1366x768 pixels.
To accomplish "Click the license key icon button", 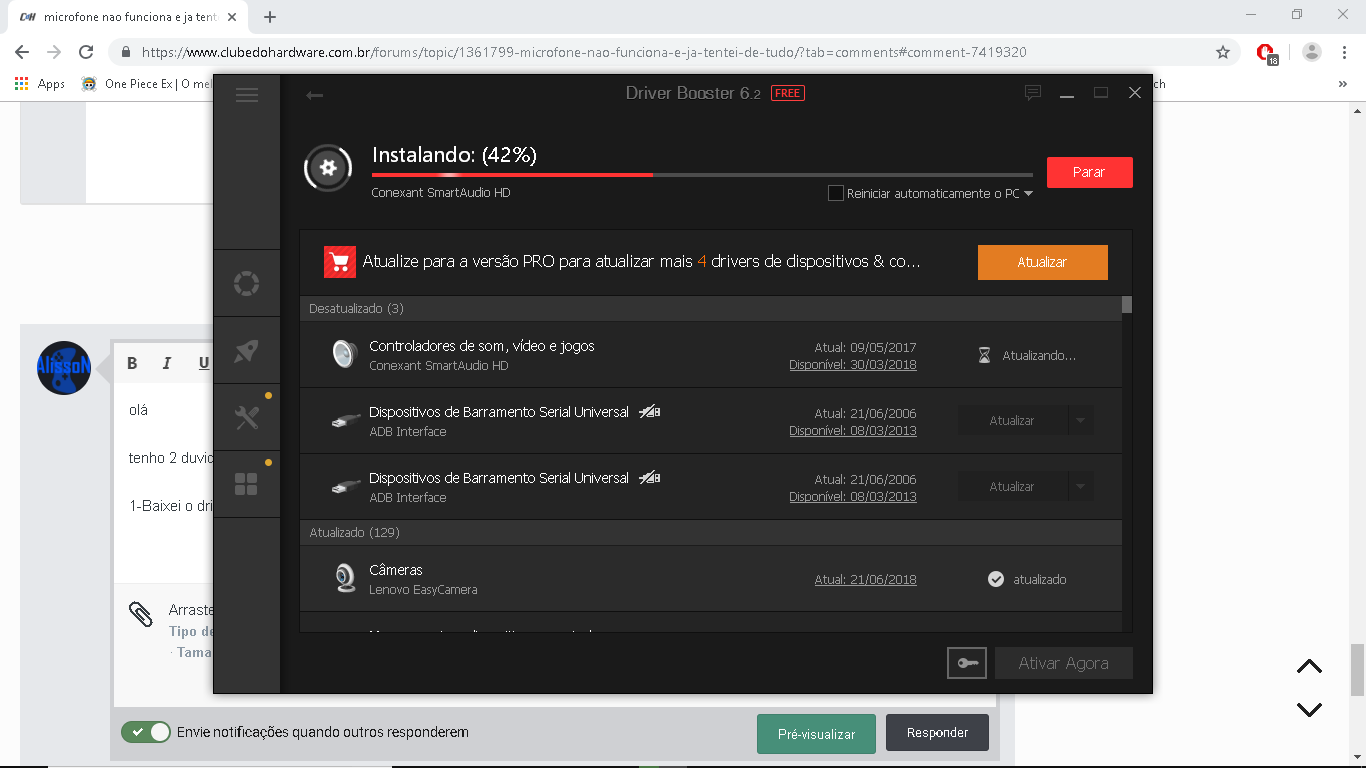I will [967, 663].
